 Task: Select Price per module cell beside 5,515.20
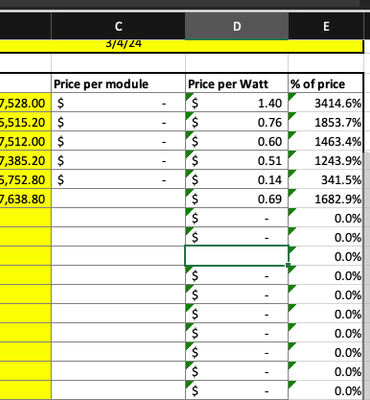[x=118, y=122]
